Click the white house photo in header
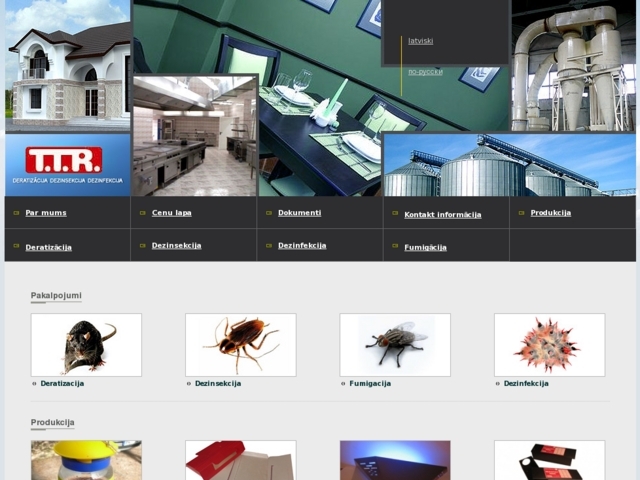Viewport: 640px width, 480px height. pos(68,66)
